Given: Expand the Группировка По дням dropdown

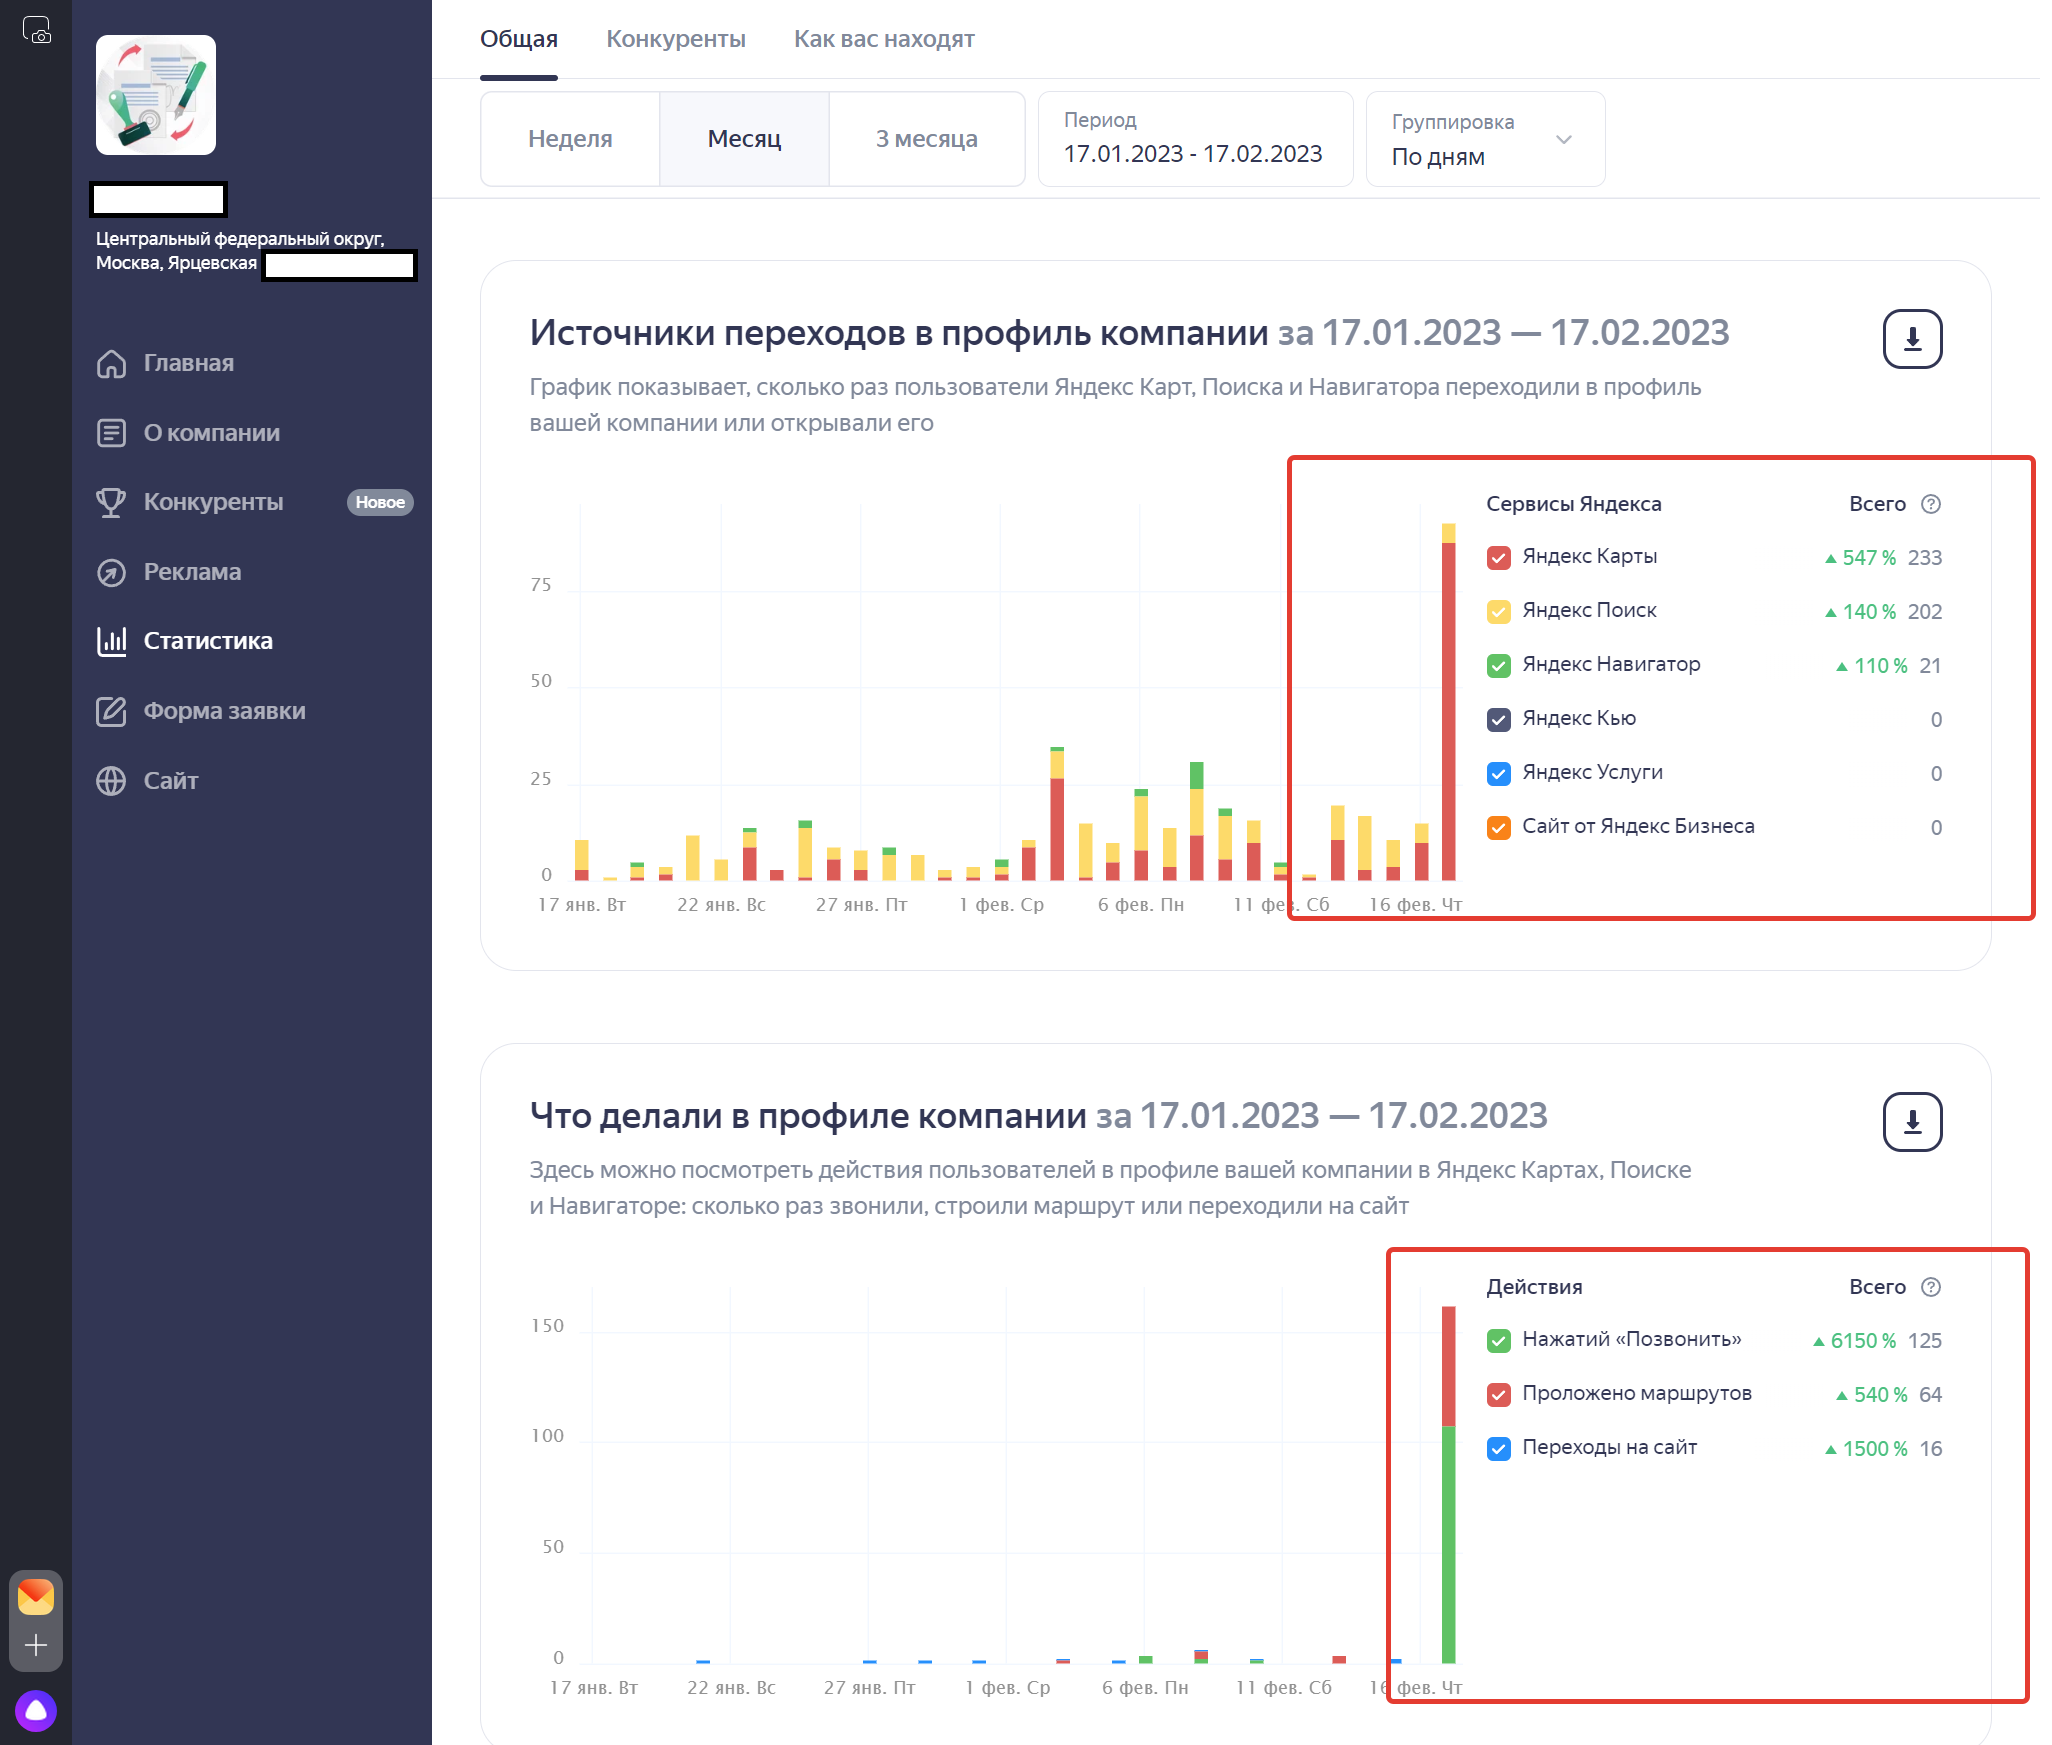Looking at the screenshot, I should [x=1485, y=140].
